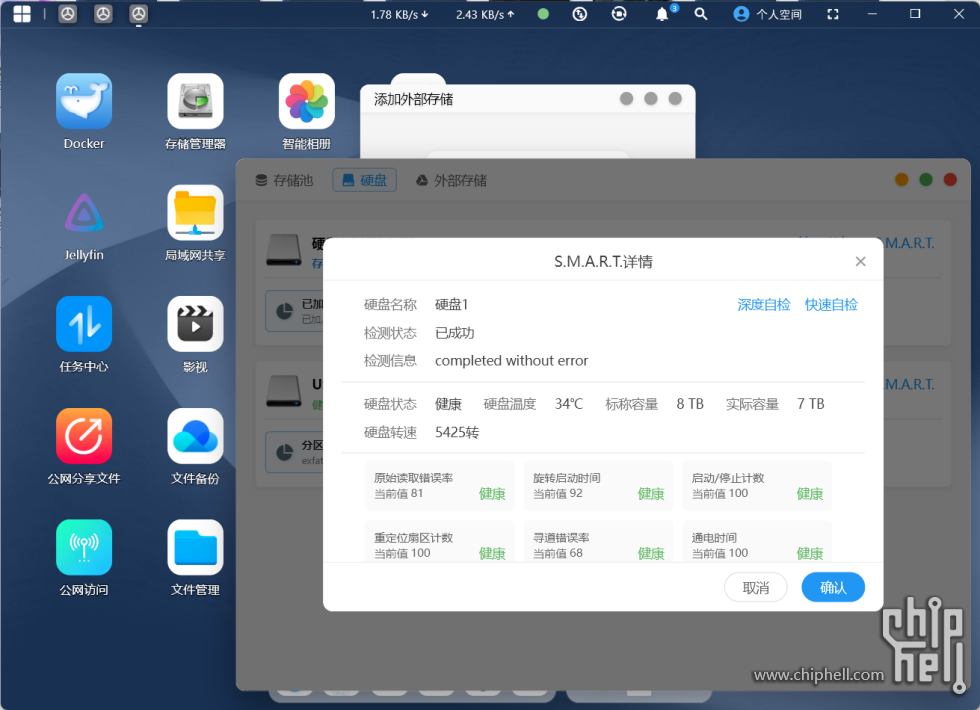Switch to 外部存储 tab
This screenshot has width=980, height=710.
(x=451, y=181)
